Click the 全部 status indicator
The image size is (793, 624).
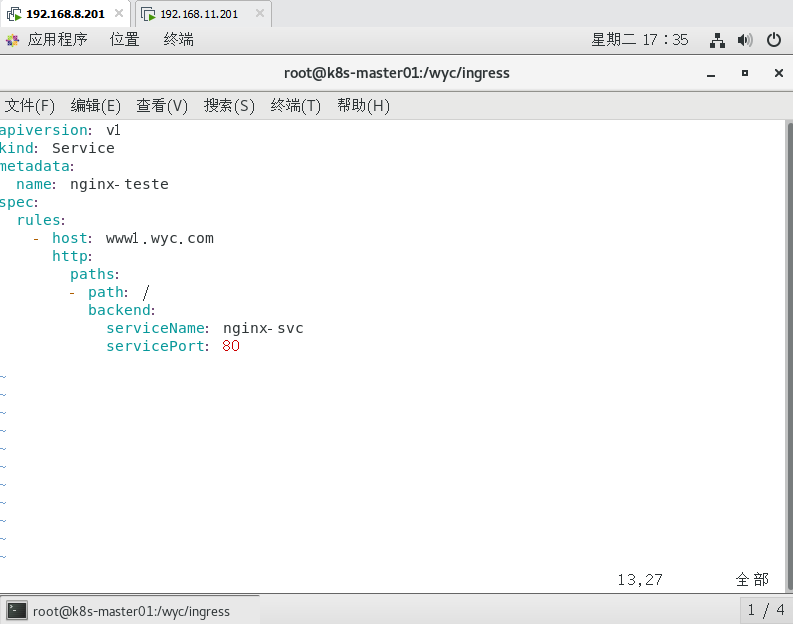tap(752, 580)
